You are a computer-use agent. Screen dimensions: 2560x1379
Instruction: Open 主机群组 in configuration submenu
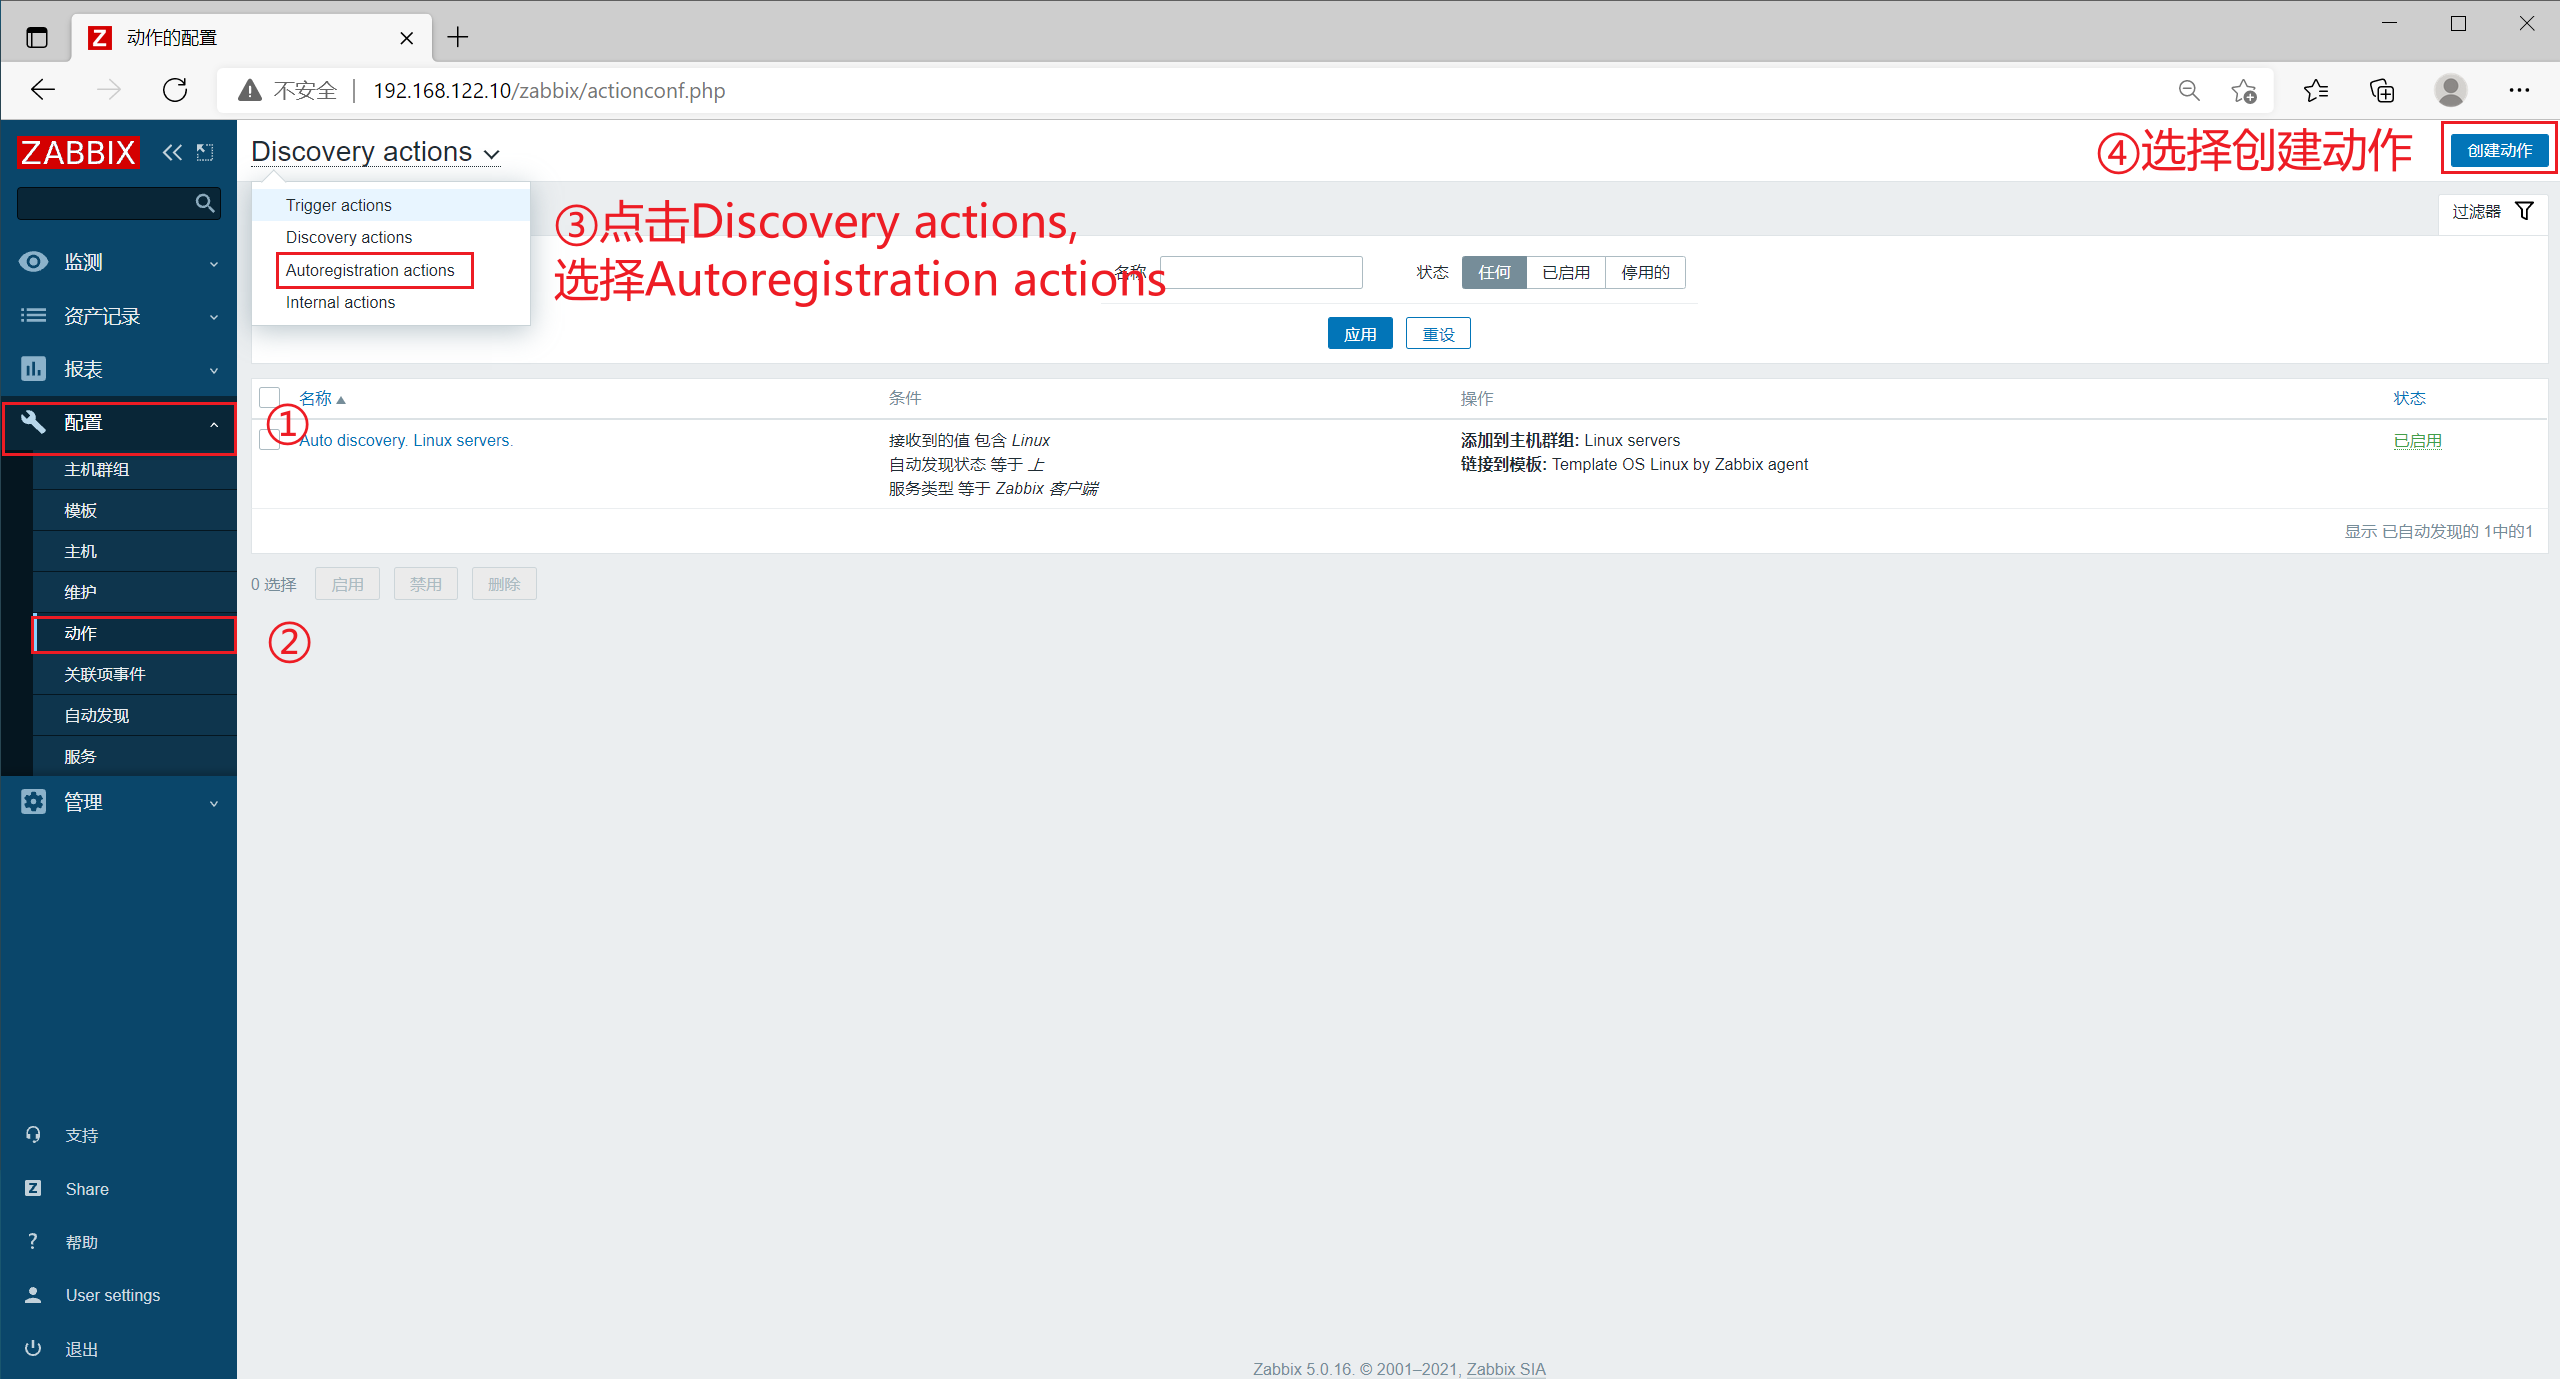pyautogui.click(x=135, y=469)
